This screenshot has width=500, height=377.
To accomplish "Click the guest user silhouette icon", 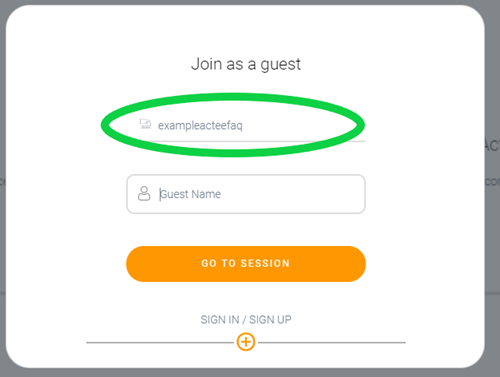I will 144,193.
